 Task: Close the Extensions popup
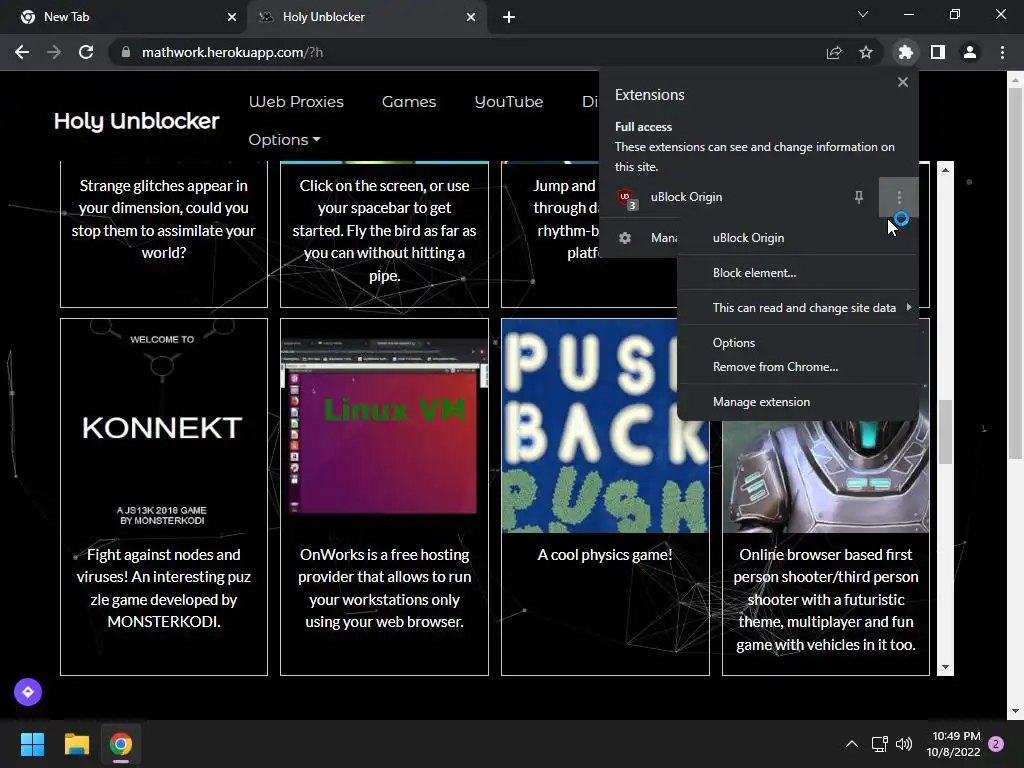coord(903,82)
